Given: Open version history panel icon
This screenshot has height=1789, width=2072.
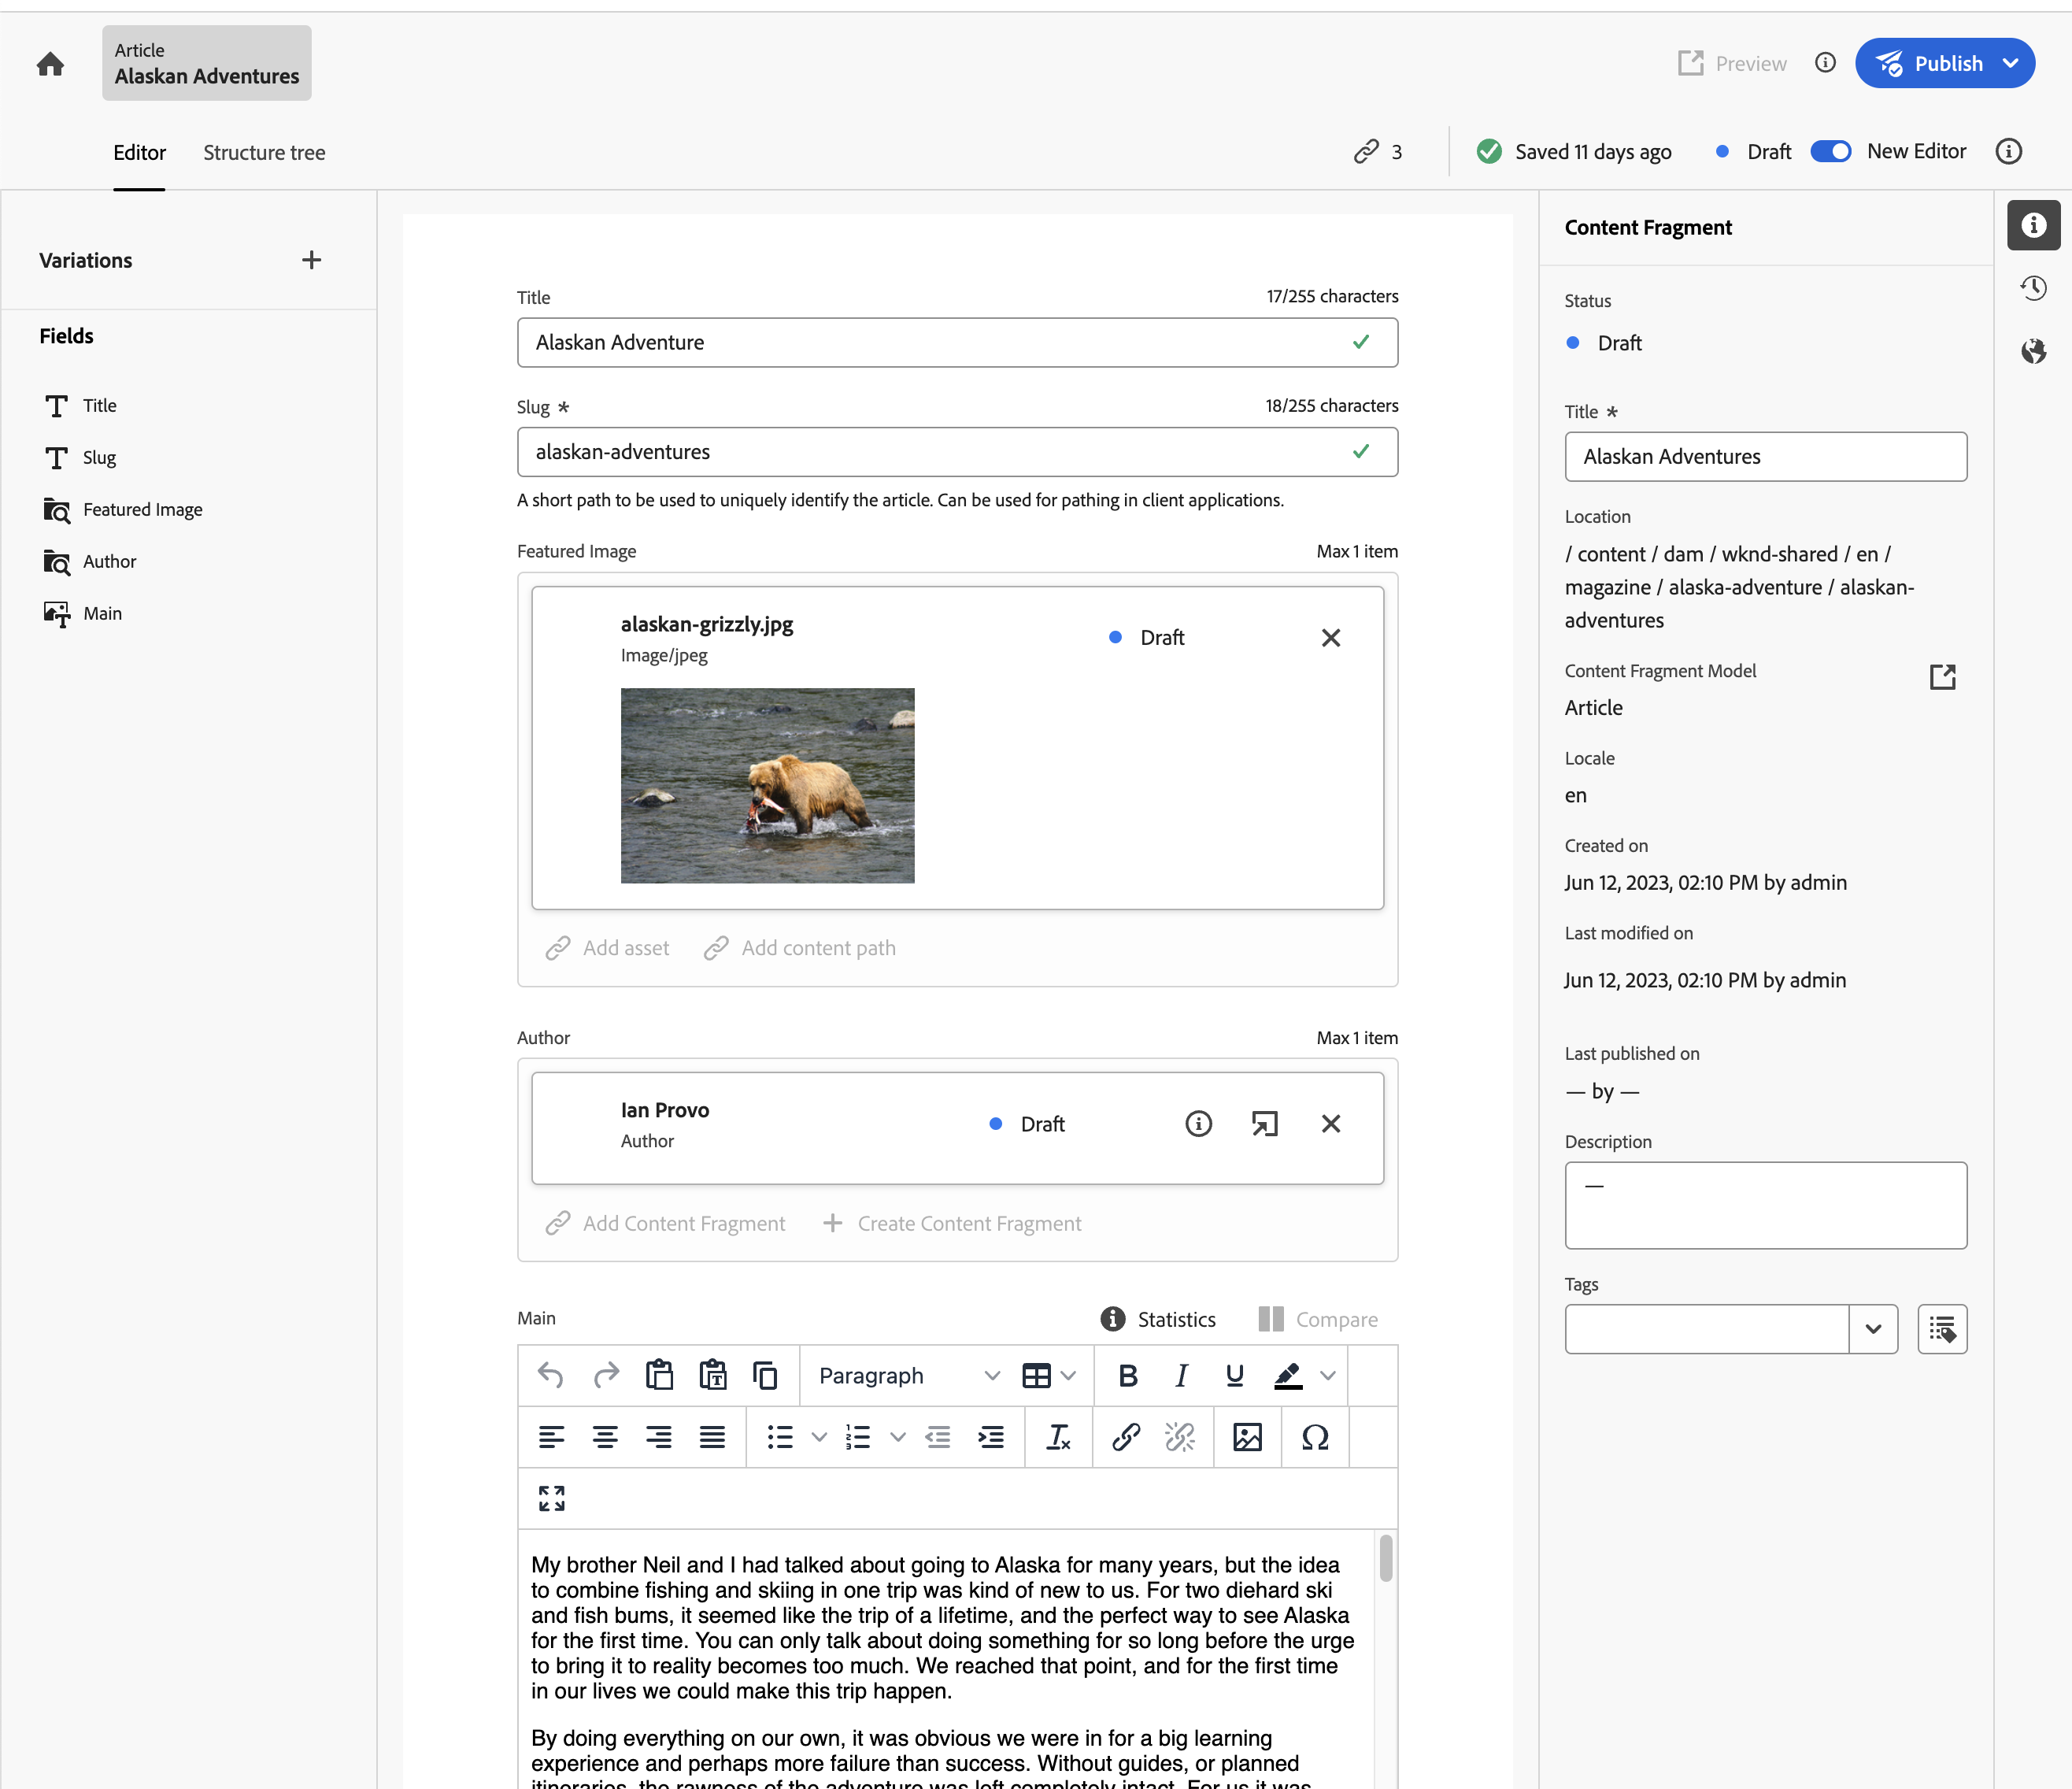Looking at the screenshot, I should [2033, 288].
